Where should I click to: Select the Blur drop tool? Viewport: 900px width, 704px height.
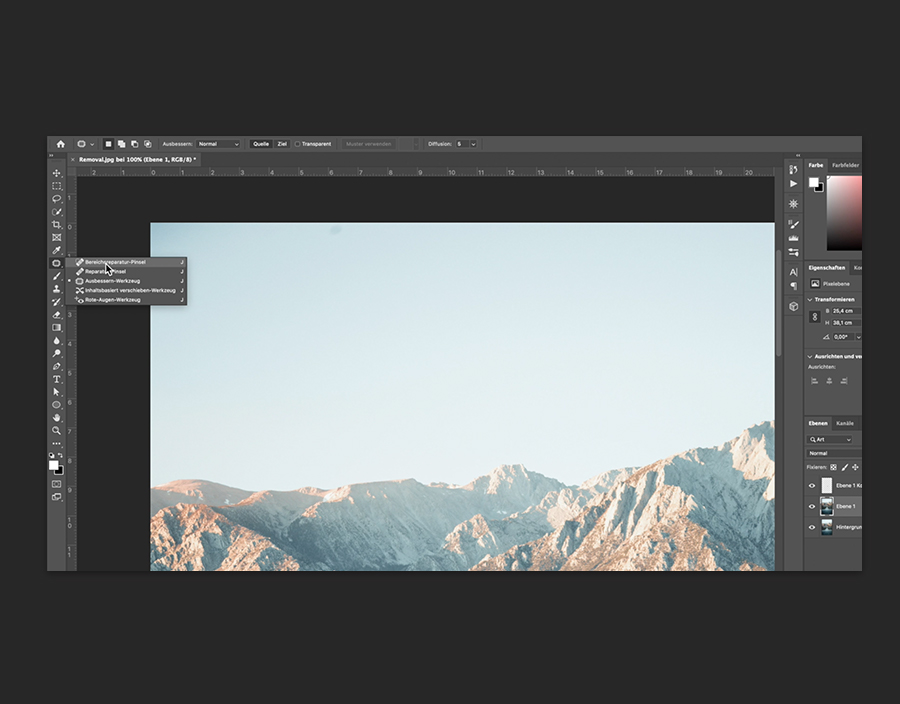click(56, 340)
